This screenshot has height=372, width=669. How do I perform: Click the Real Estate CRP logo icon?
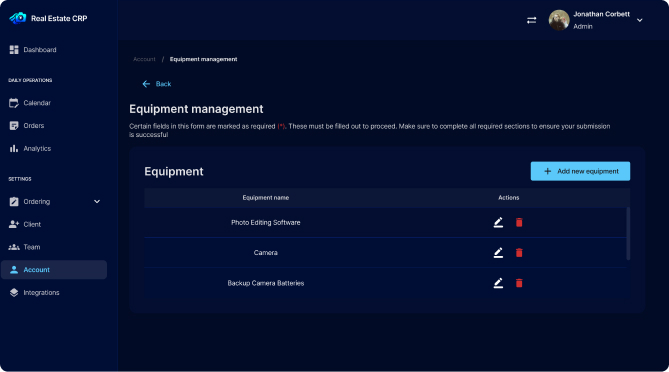[x=18, y=18]
